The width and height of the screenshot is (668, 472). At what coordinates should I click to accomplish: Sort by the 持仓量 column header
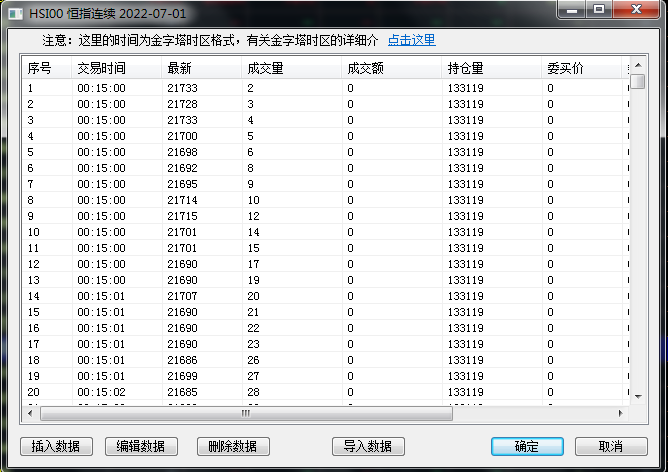[492, 68]
